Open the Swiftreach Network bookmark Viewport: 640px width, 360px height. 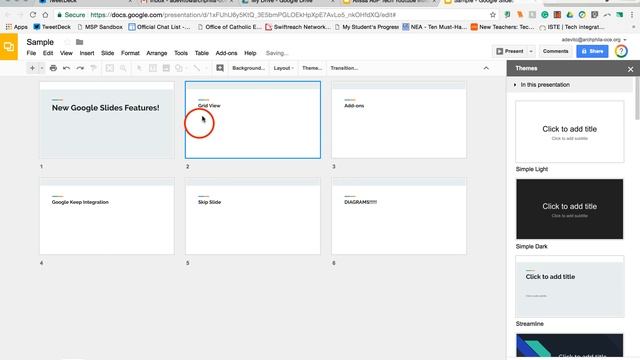tap(298, 27)
